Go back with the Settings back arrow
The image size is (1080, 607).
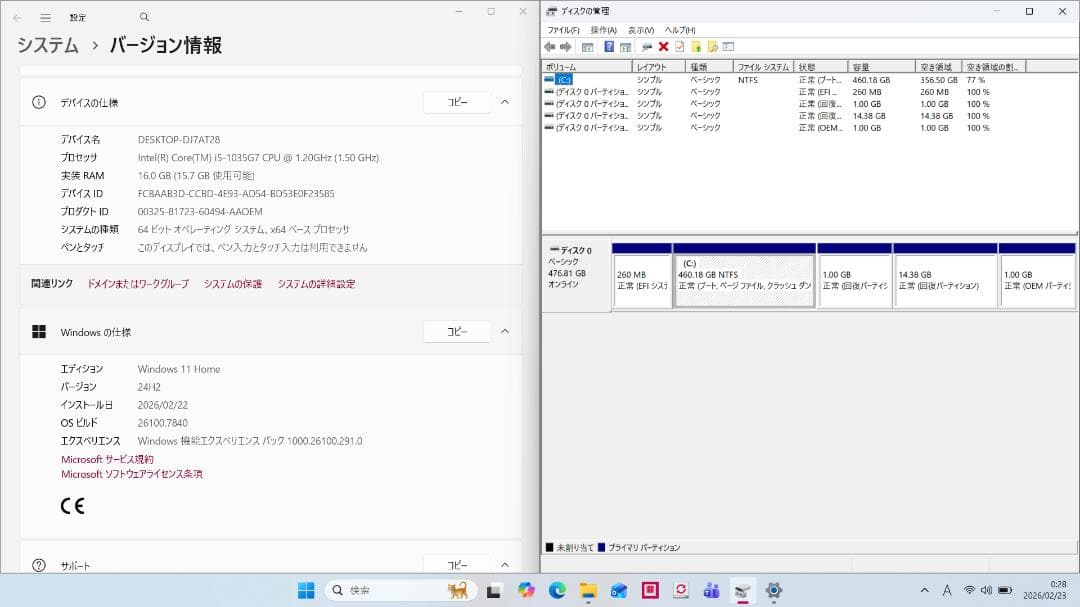tap(17, 17)
